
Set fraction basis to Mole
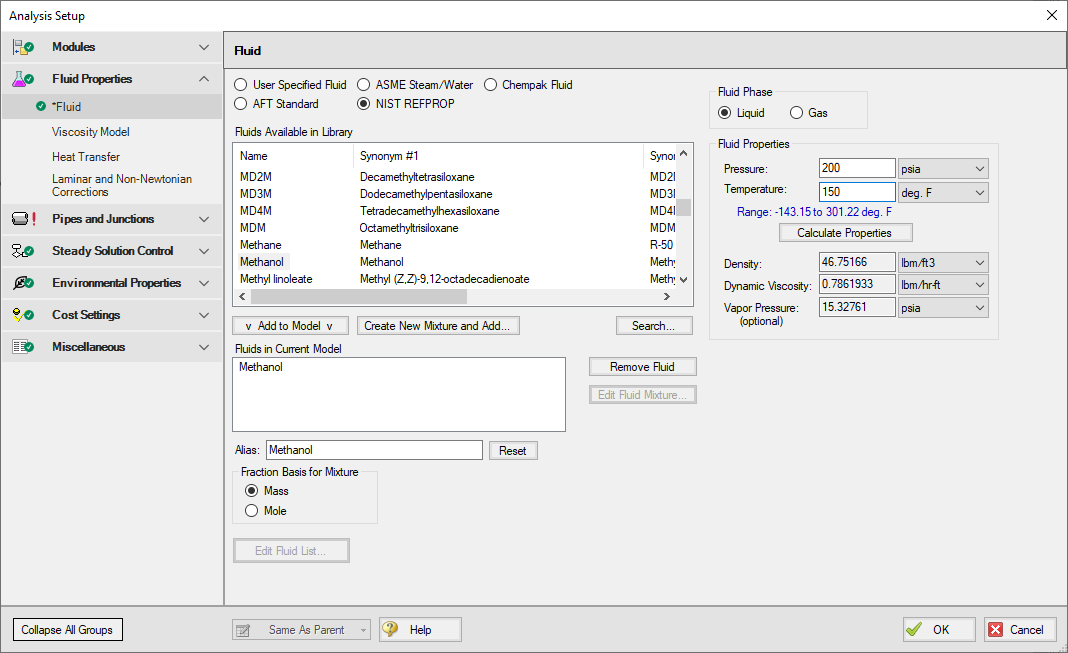[x=251, y=511]
